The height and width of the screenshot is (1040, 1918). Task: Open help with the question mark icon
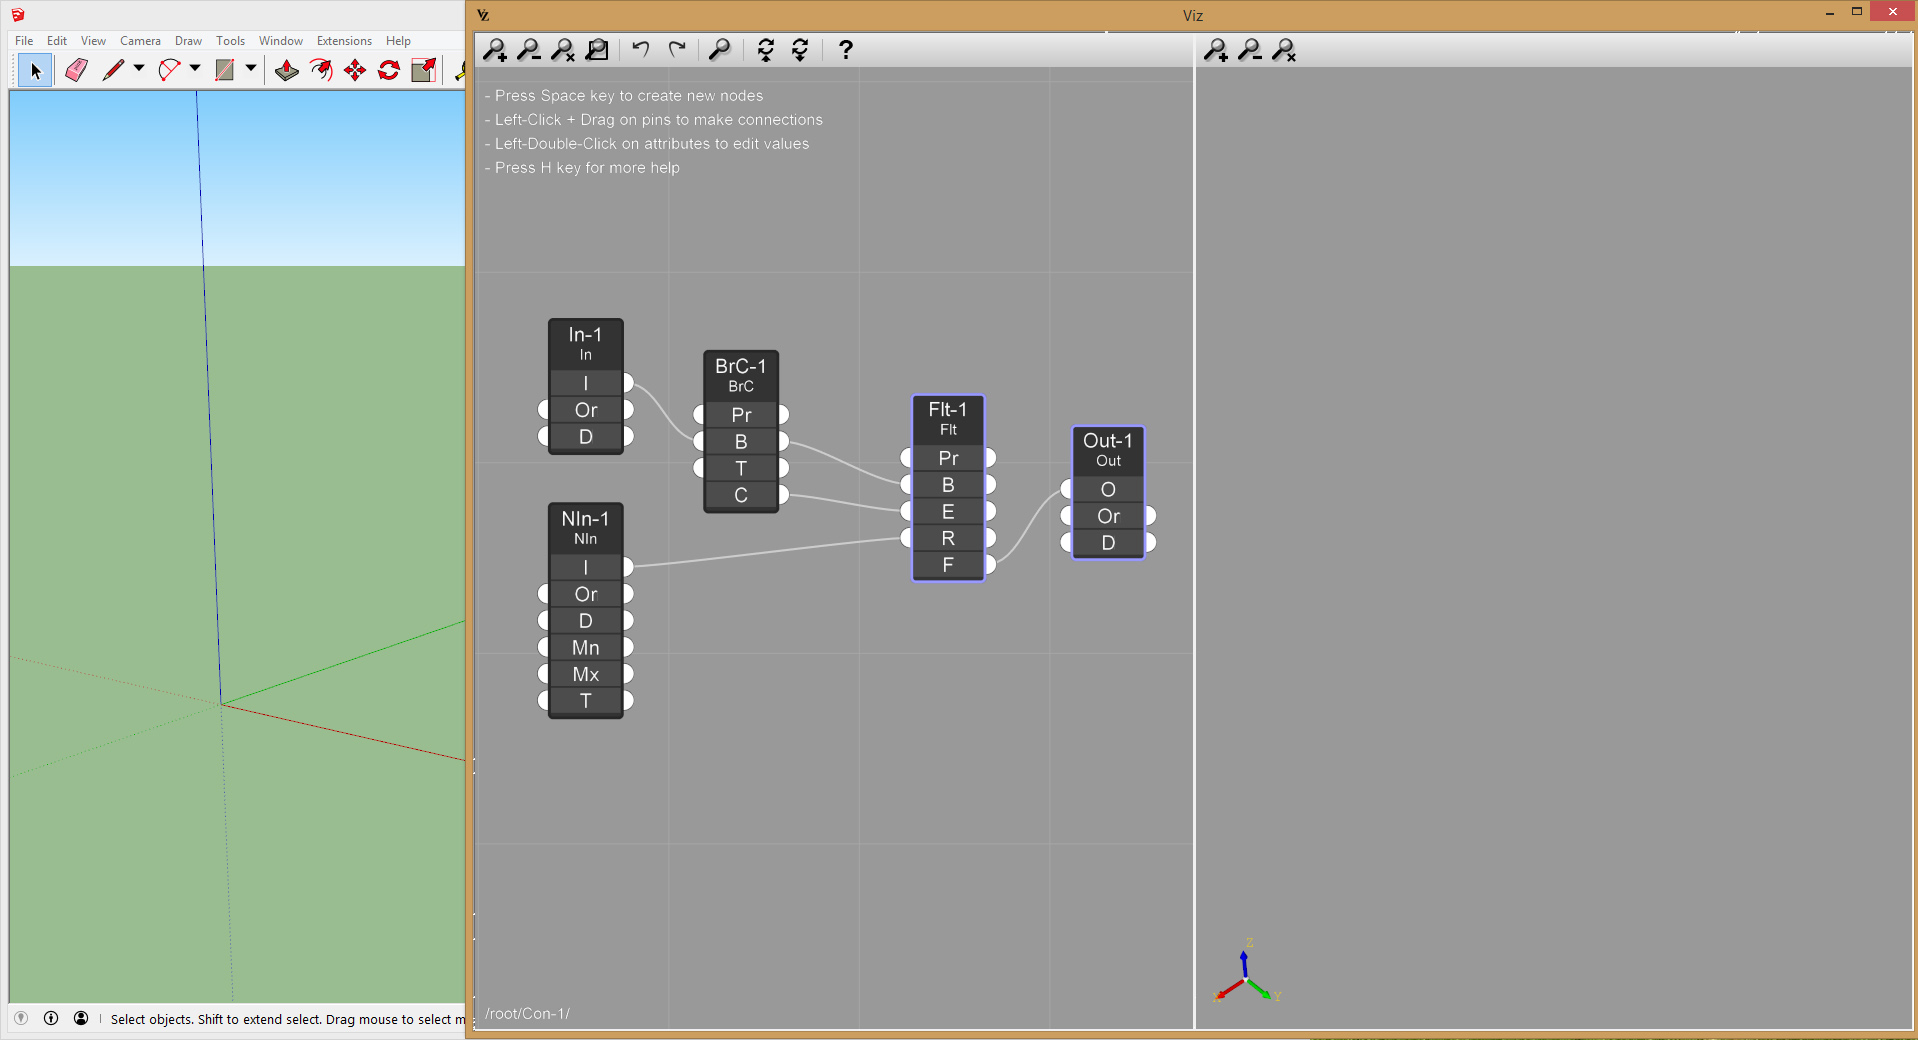(x=845, y=50)
